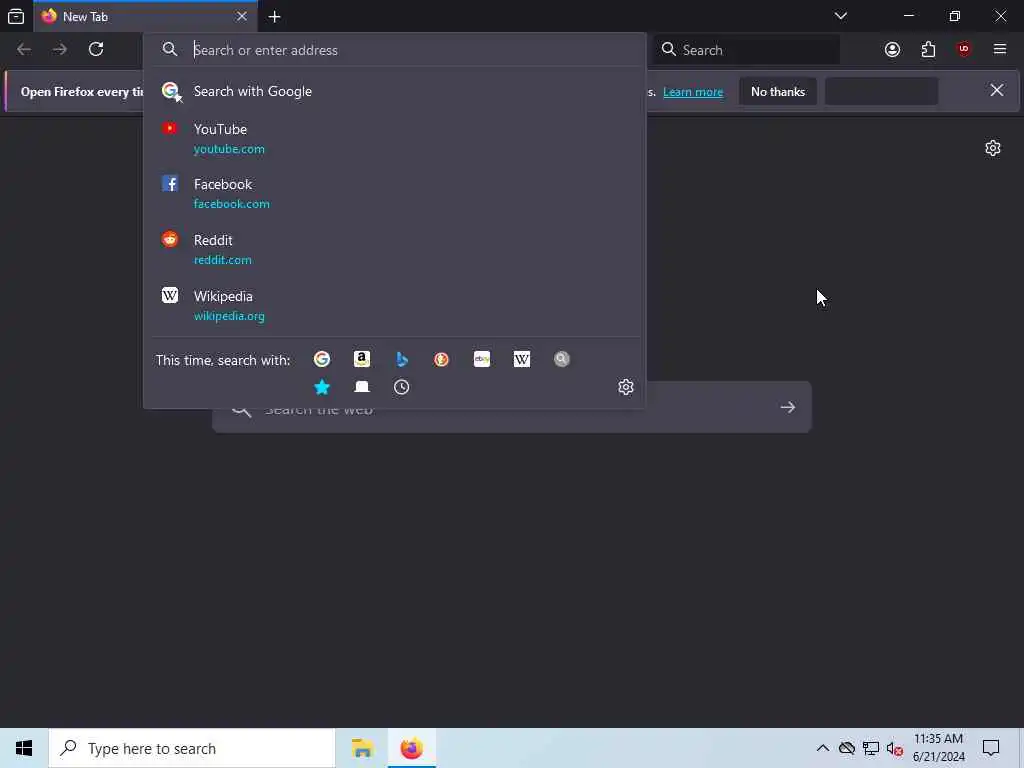Viewport: 1024px width, 768px height.
Task: Open the muted volume tray icon
Action: pos(895,749)
